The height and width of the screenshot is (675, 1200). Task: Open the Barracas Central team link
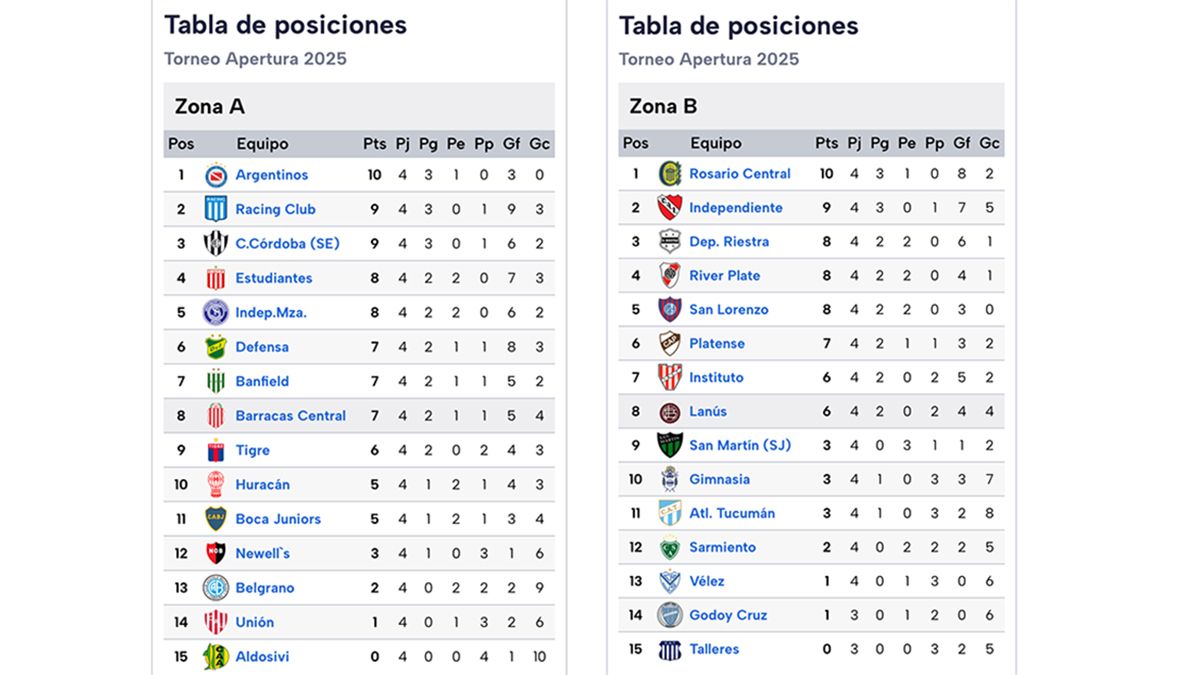pos(291,416)
